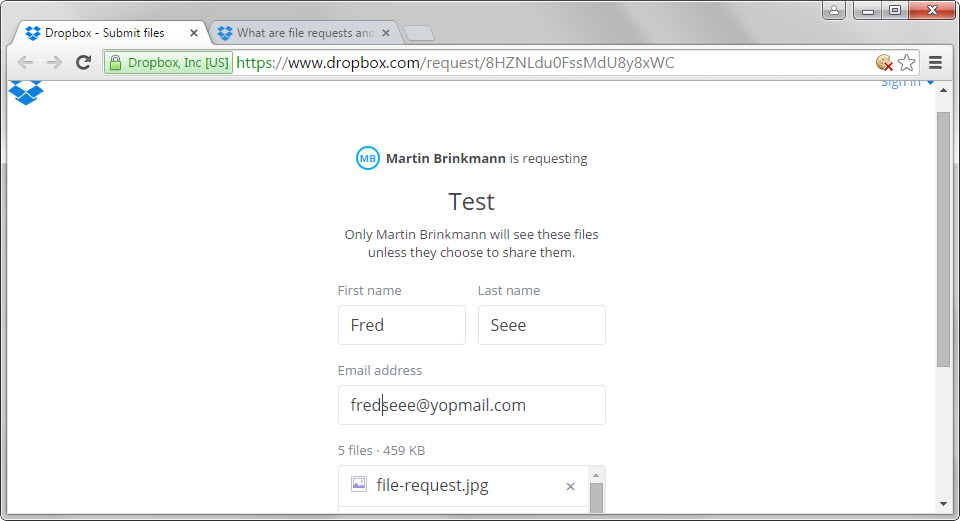The height and width of the screenshot is (521, 960).
Task: Click the page vertical scrollbar thumb
Action: [x=943, y=240]
